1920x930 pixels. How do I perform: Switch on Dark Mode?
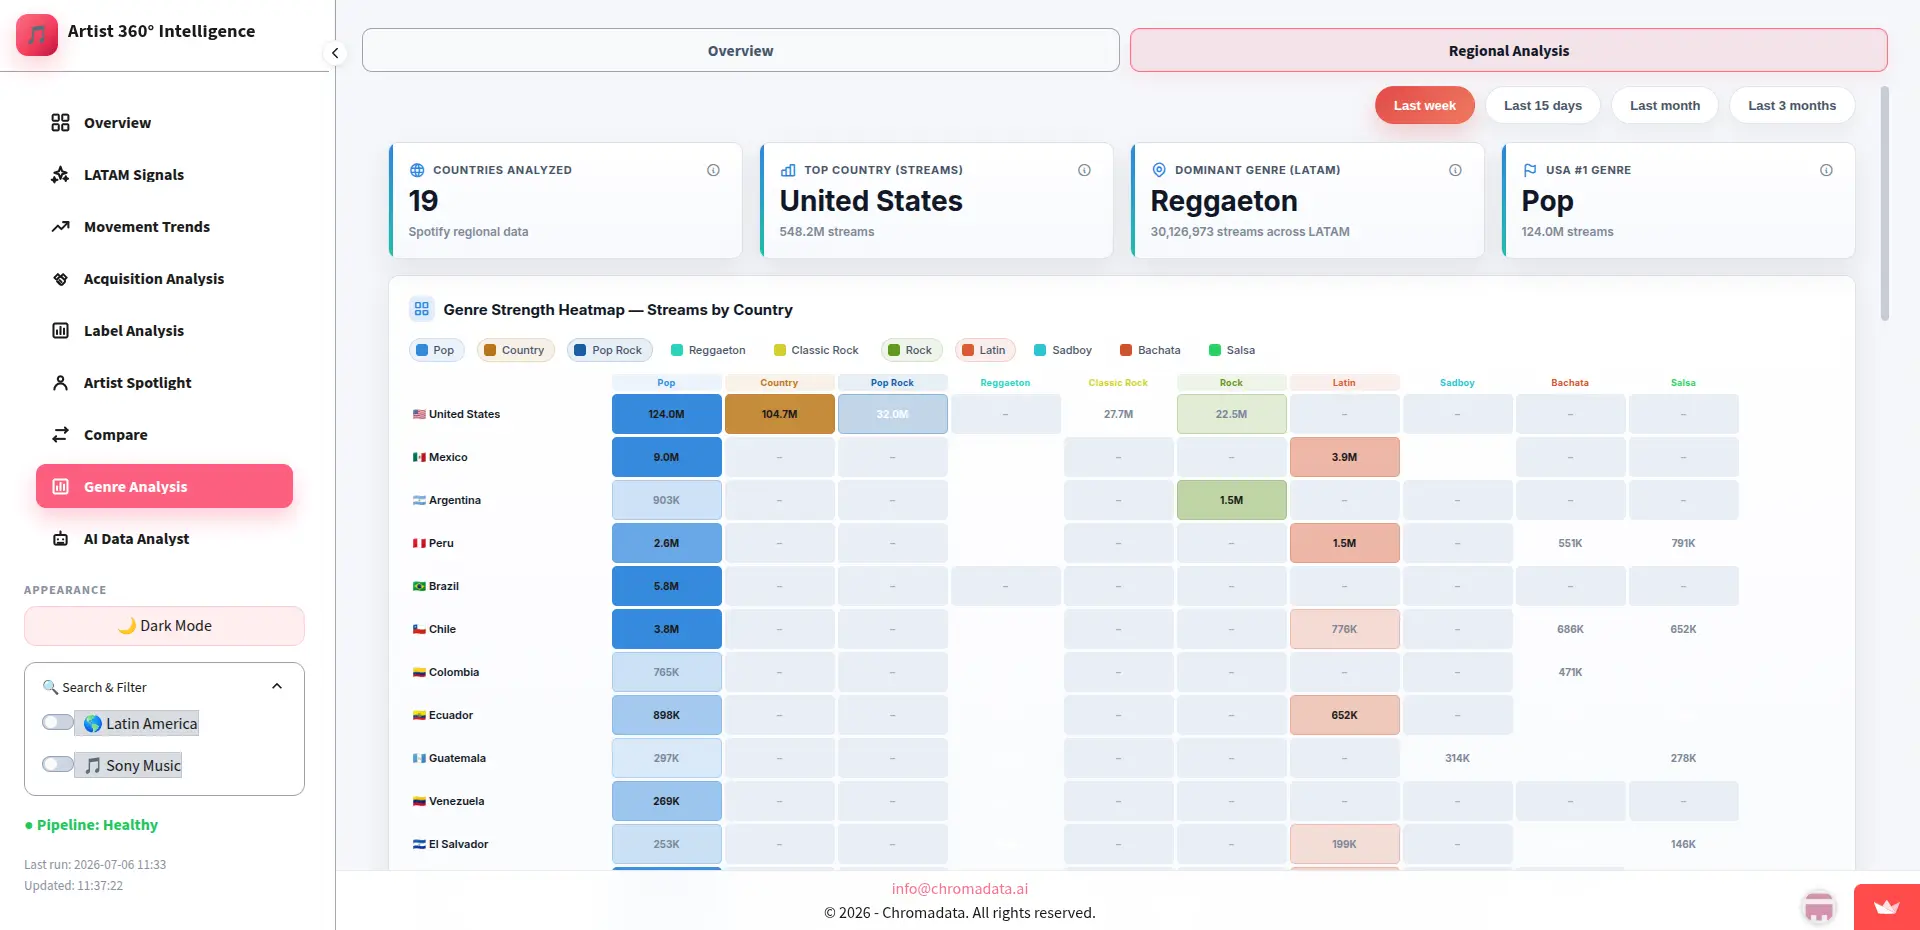pyautogui.click(x=164, y=626)
